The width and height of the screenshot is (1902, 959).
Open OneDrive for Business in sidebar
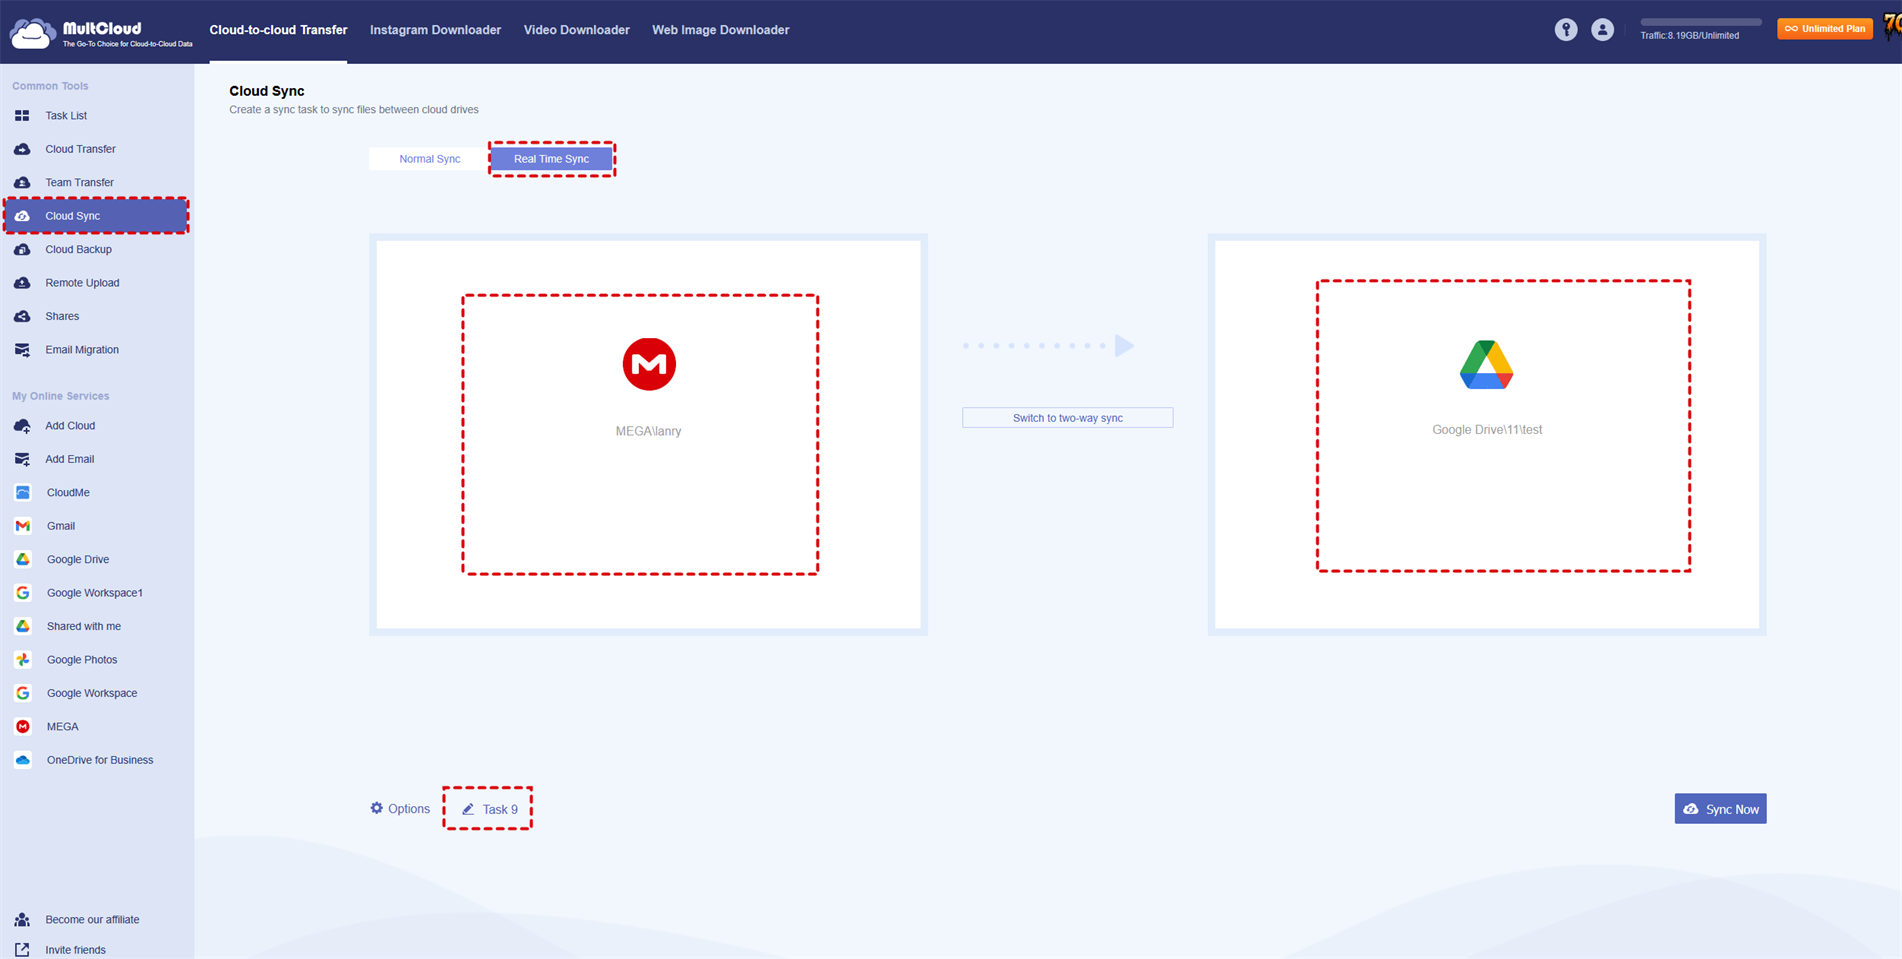[x=100, y=760]
